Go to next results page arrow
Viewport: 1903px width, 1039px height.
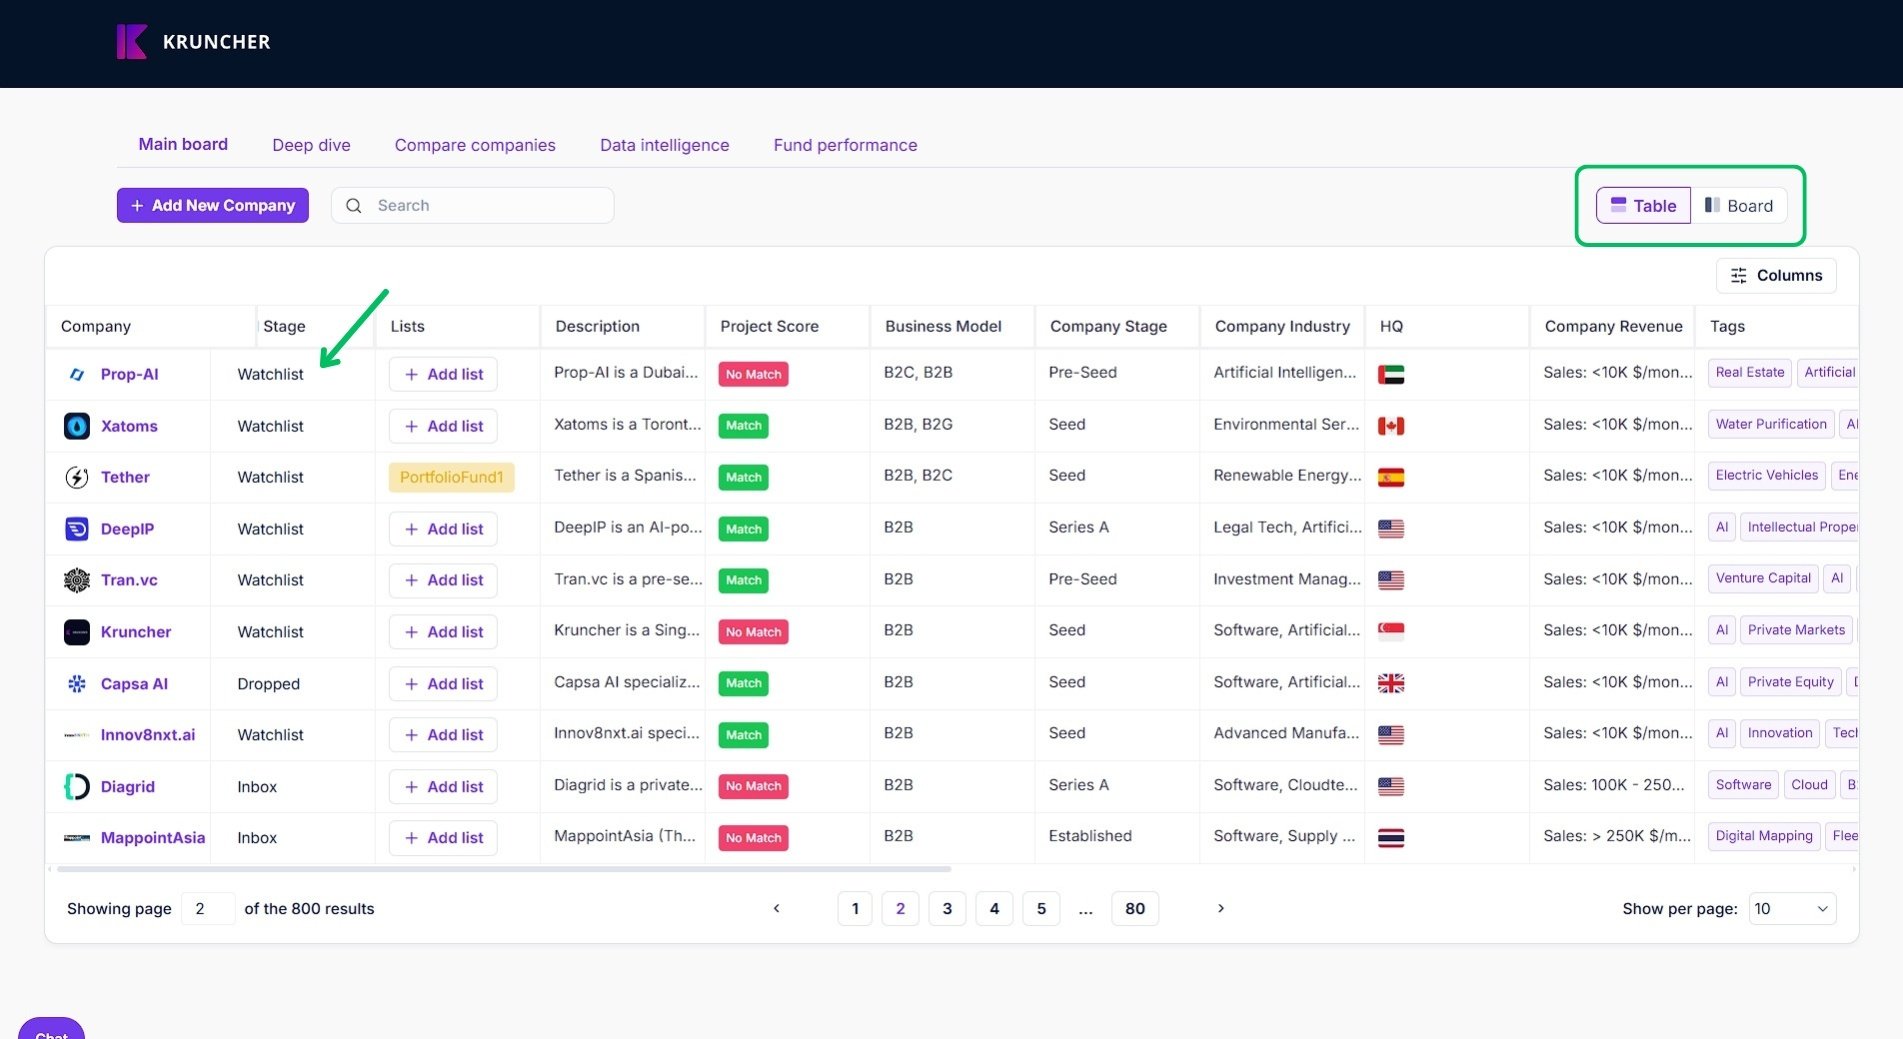tap(1220, 909)
